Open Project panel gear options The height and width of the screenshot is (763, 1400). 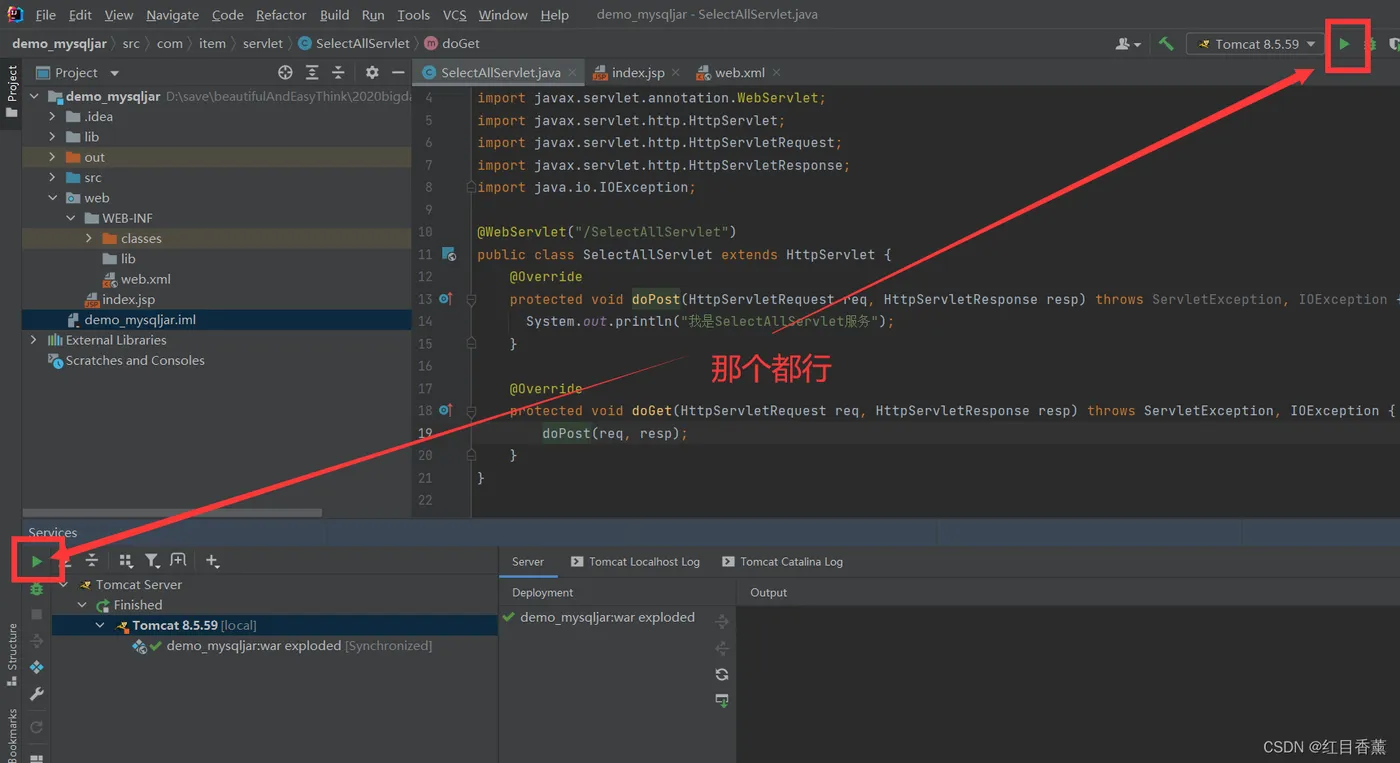372,72
